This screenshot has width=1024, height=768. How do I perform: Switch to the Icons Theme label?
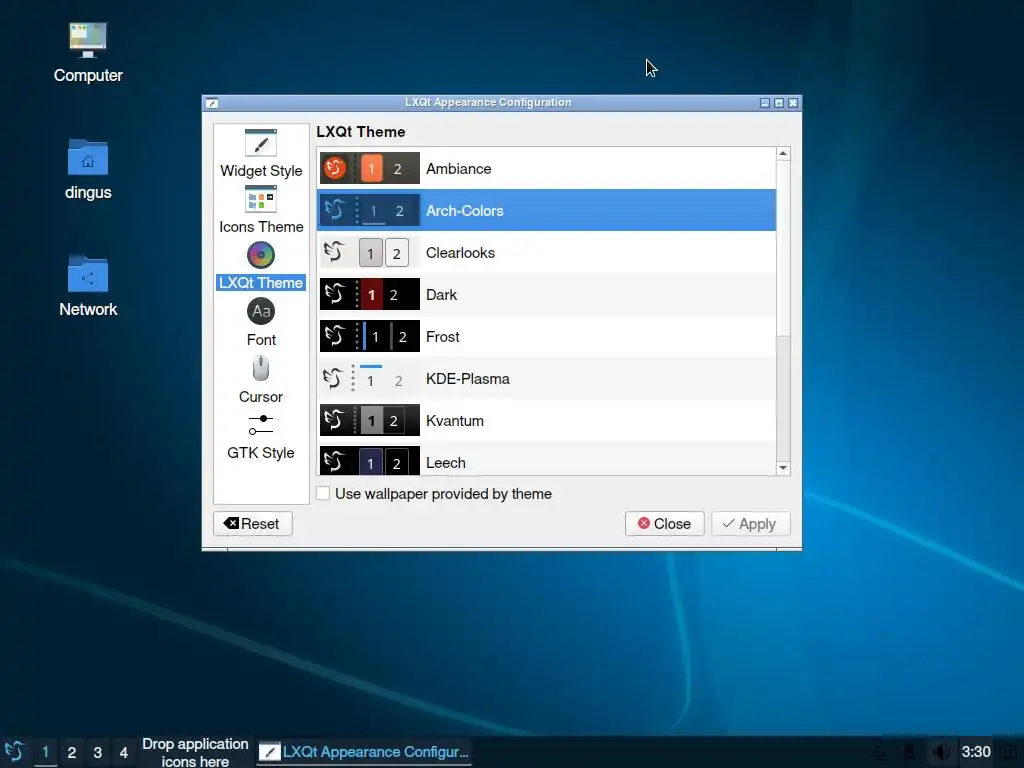(x=261, y=227)
